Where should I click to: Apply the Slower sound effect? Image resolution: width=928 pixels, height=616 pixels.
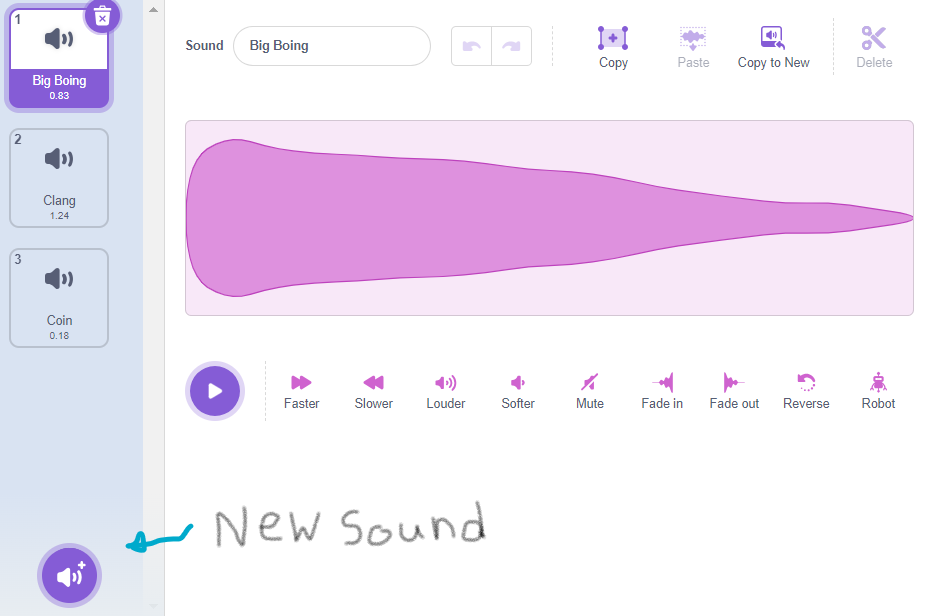click(x=373, y=390)
